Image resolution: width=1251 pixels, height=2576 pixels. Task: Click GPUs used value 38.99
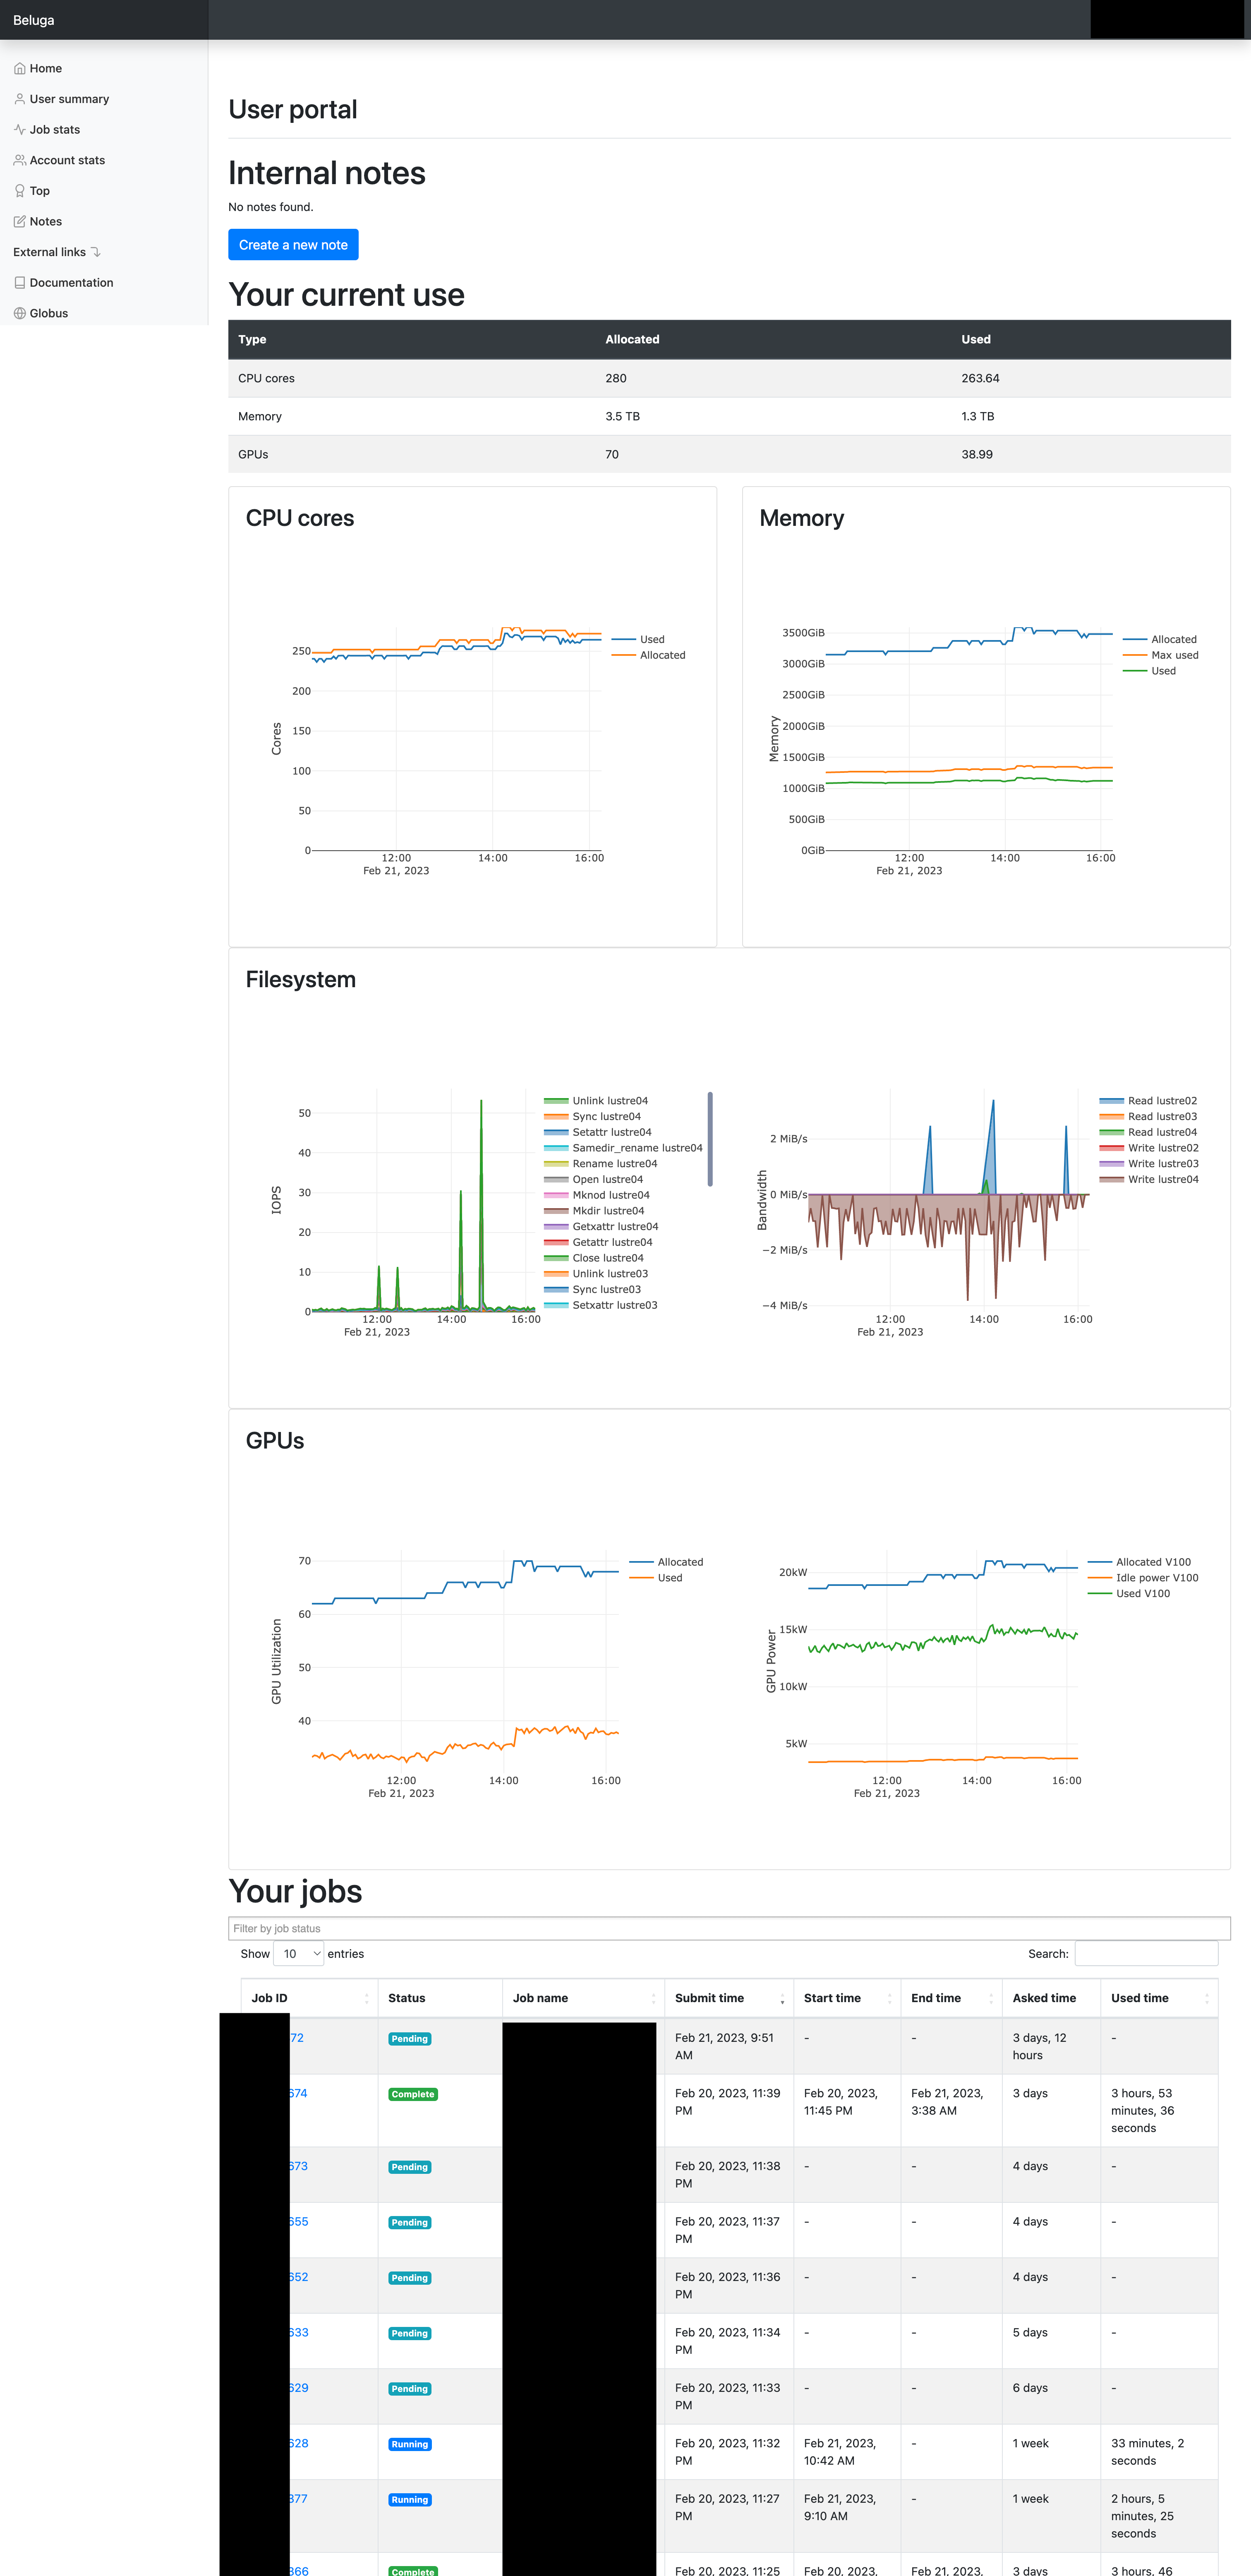tap(977, 454)
